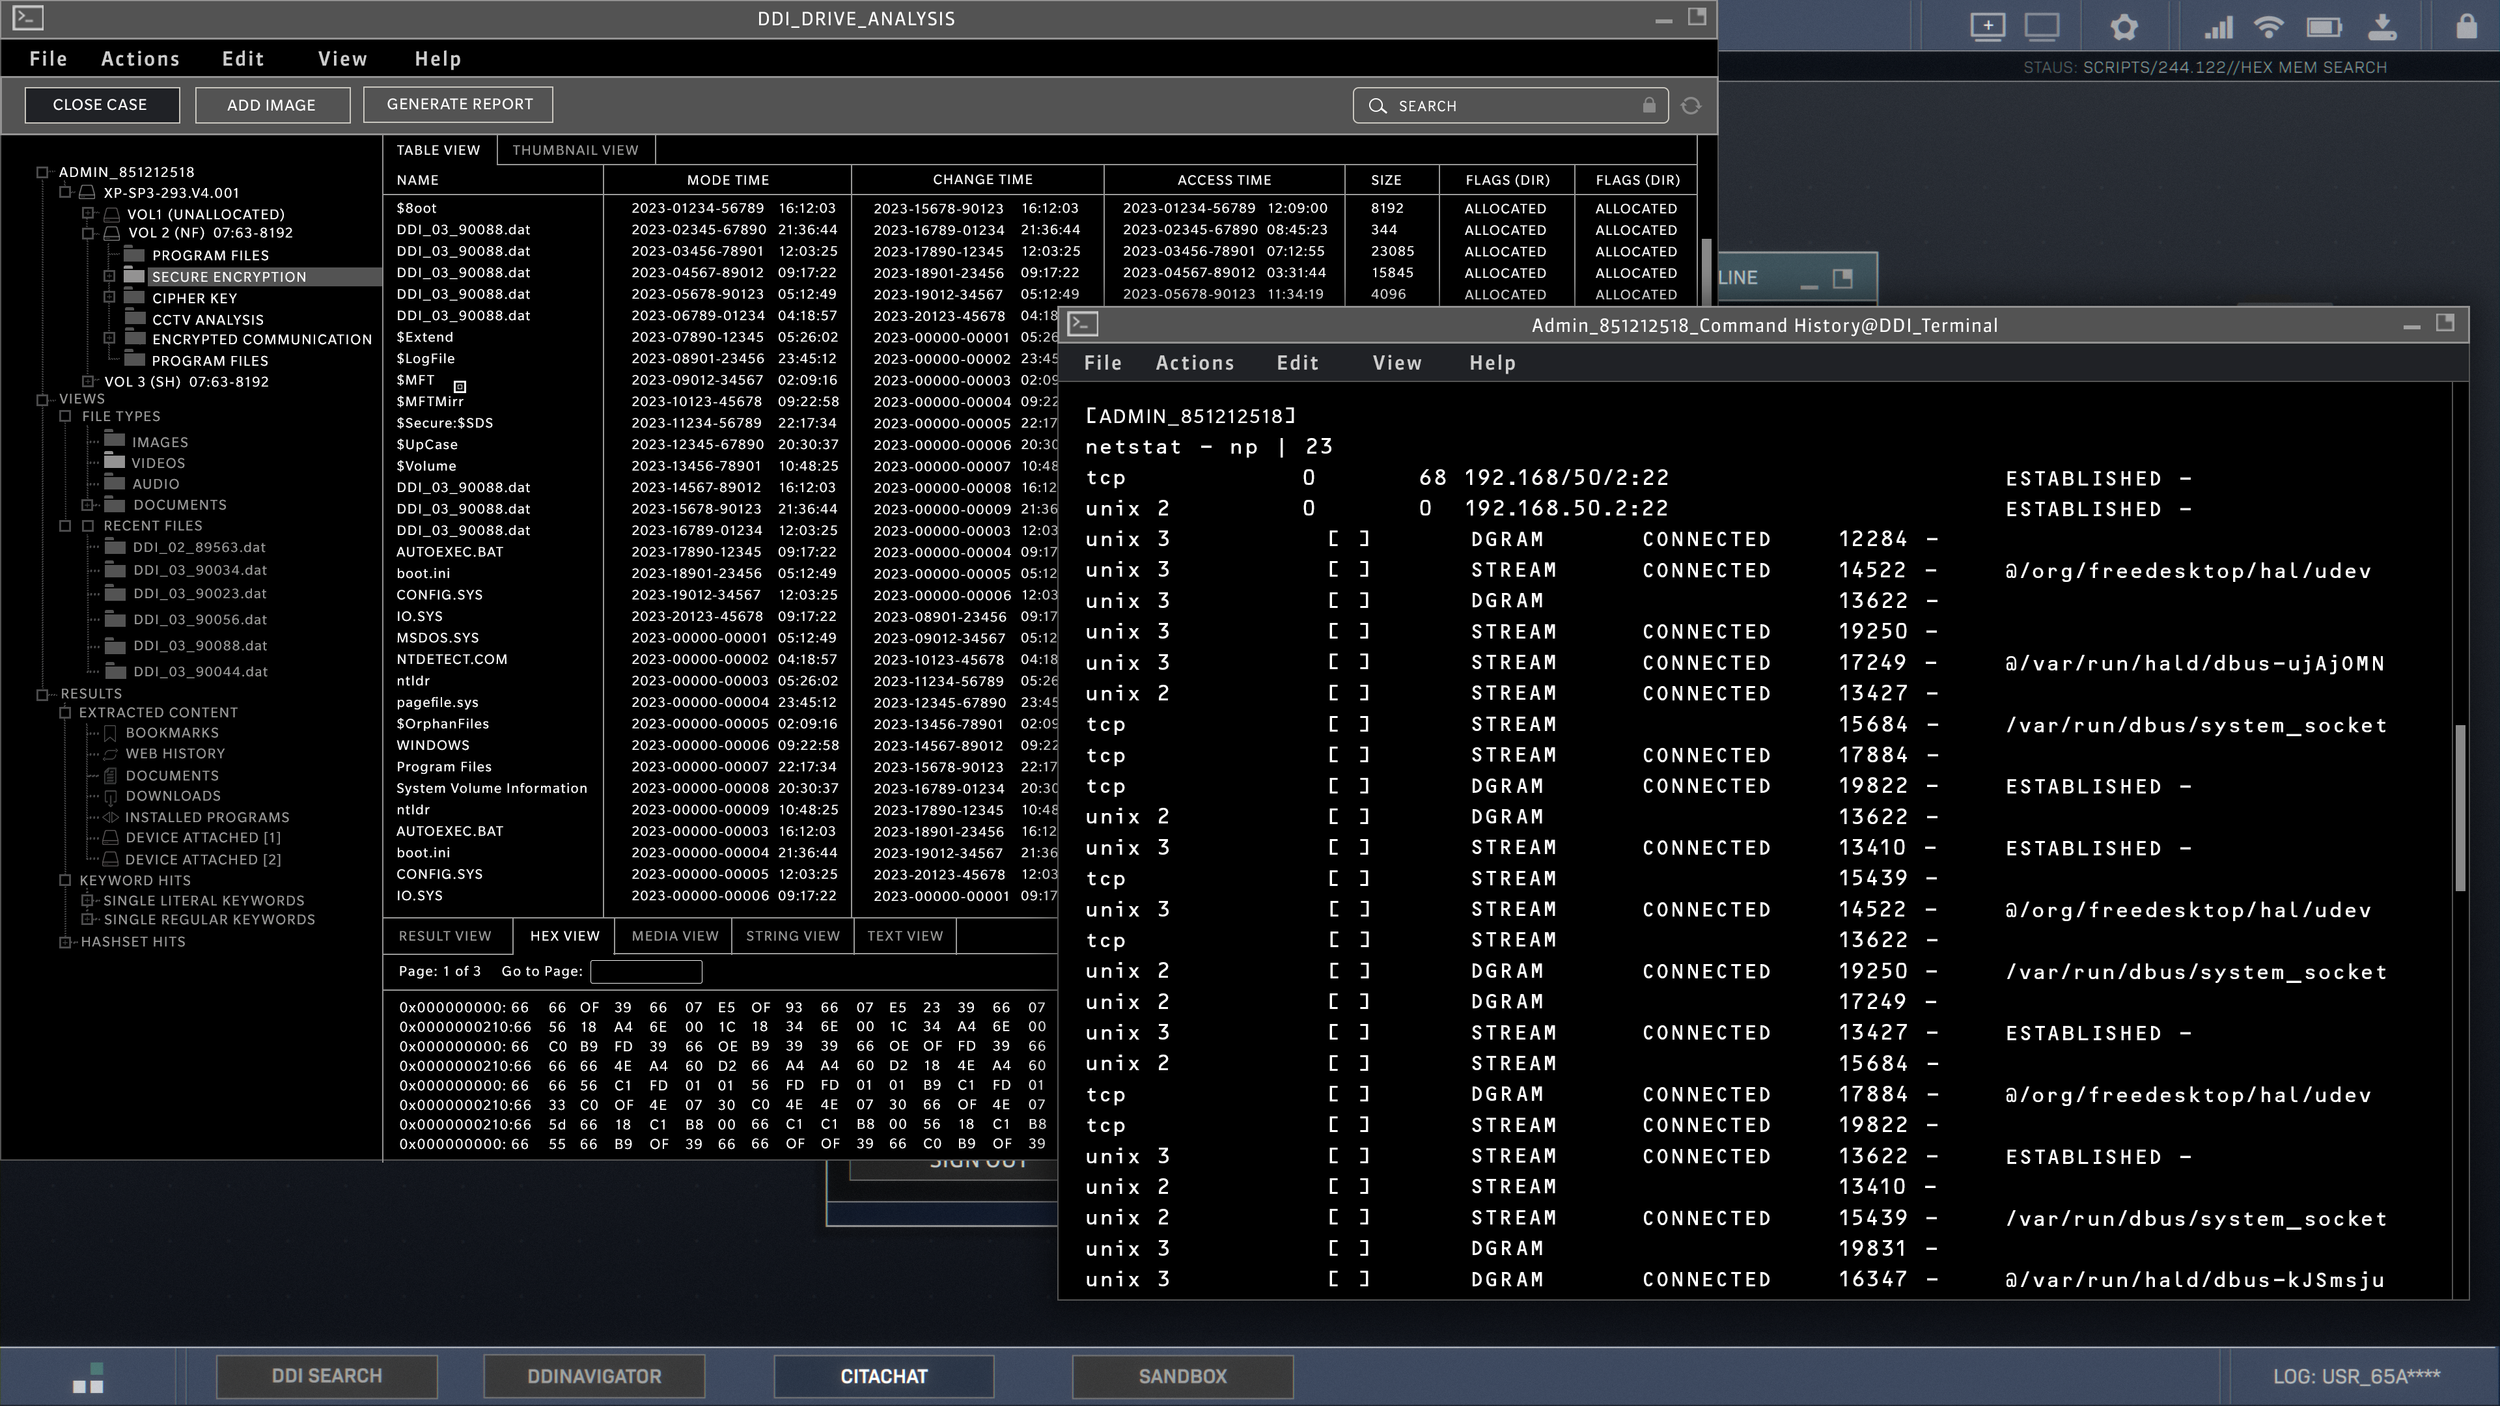The height and width of the screenshot is (1406, 2500).
Task: Expand the CIPHER KEY folder node
Action: click(110, 297)
